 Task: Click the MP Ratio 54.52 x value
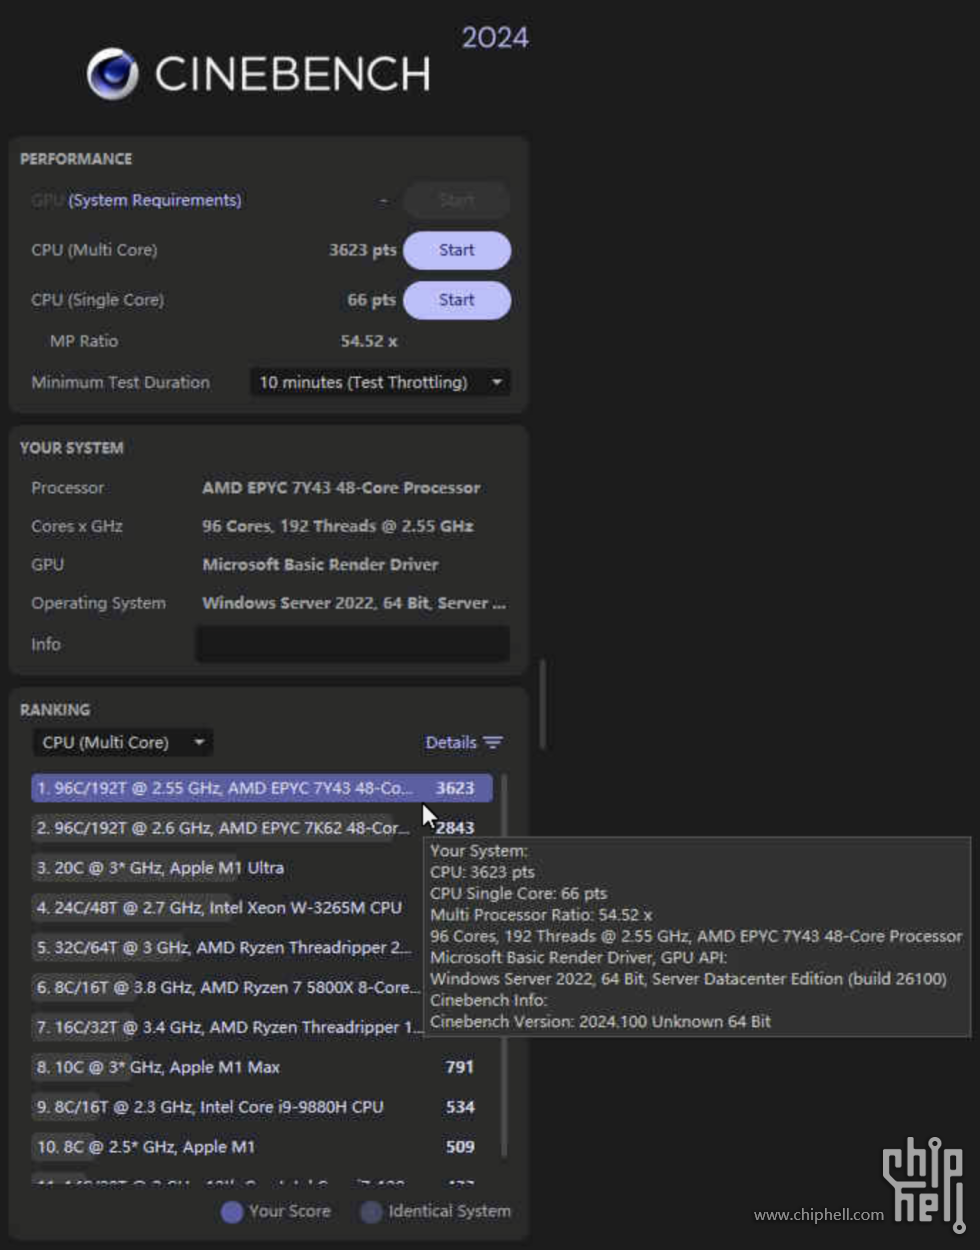point(369,341)
